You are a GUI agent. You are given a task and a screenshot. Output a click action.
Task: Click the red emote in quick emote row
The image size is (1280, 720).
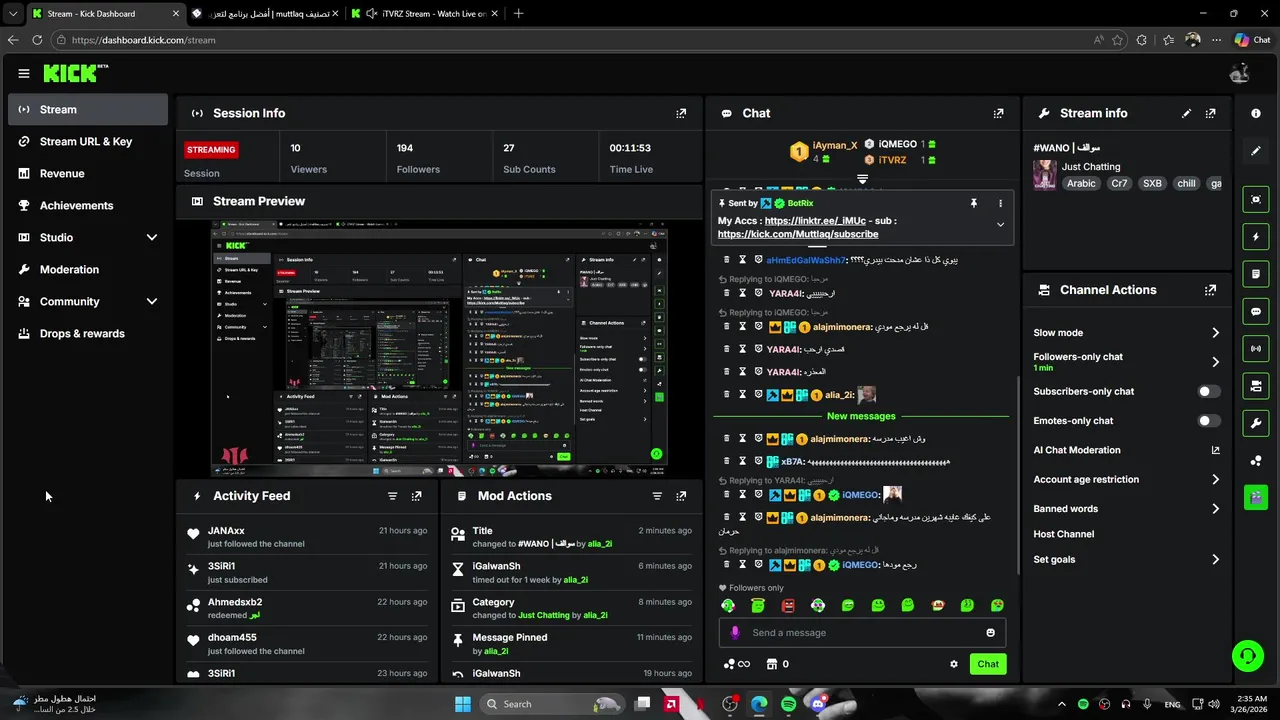[x=788, y=606]
